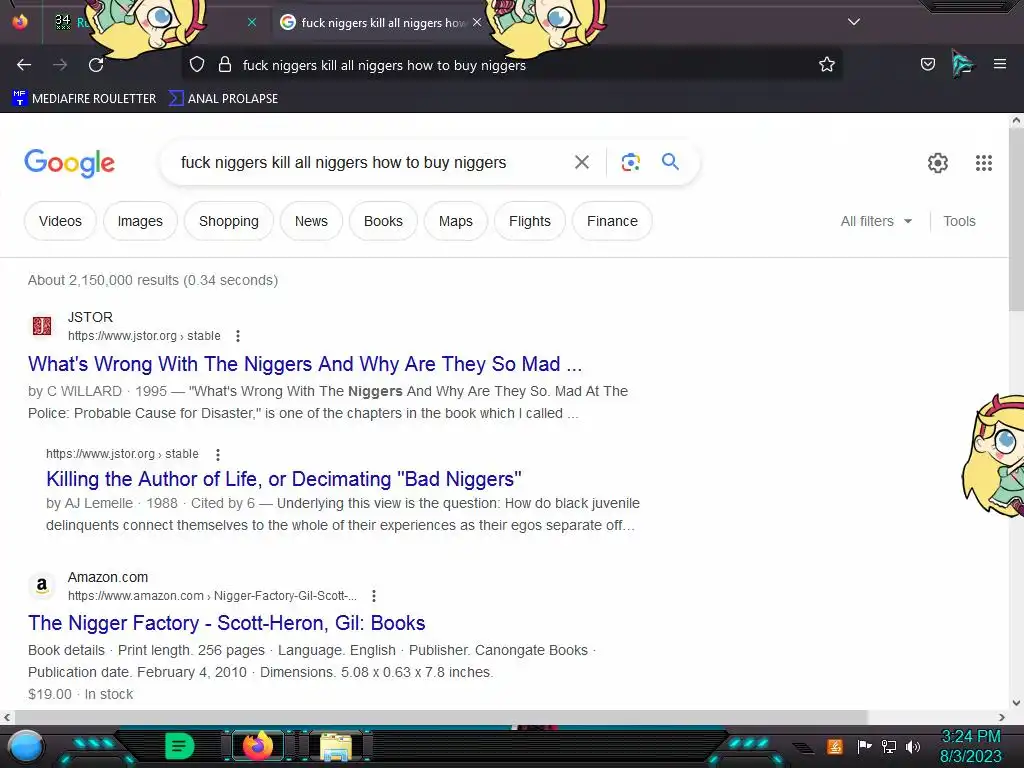1024x768 pixels.
Task: Switch to the News results filter
Action: (311, 221)
